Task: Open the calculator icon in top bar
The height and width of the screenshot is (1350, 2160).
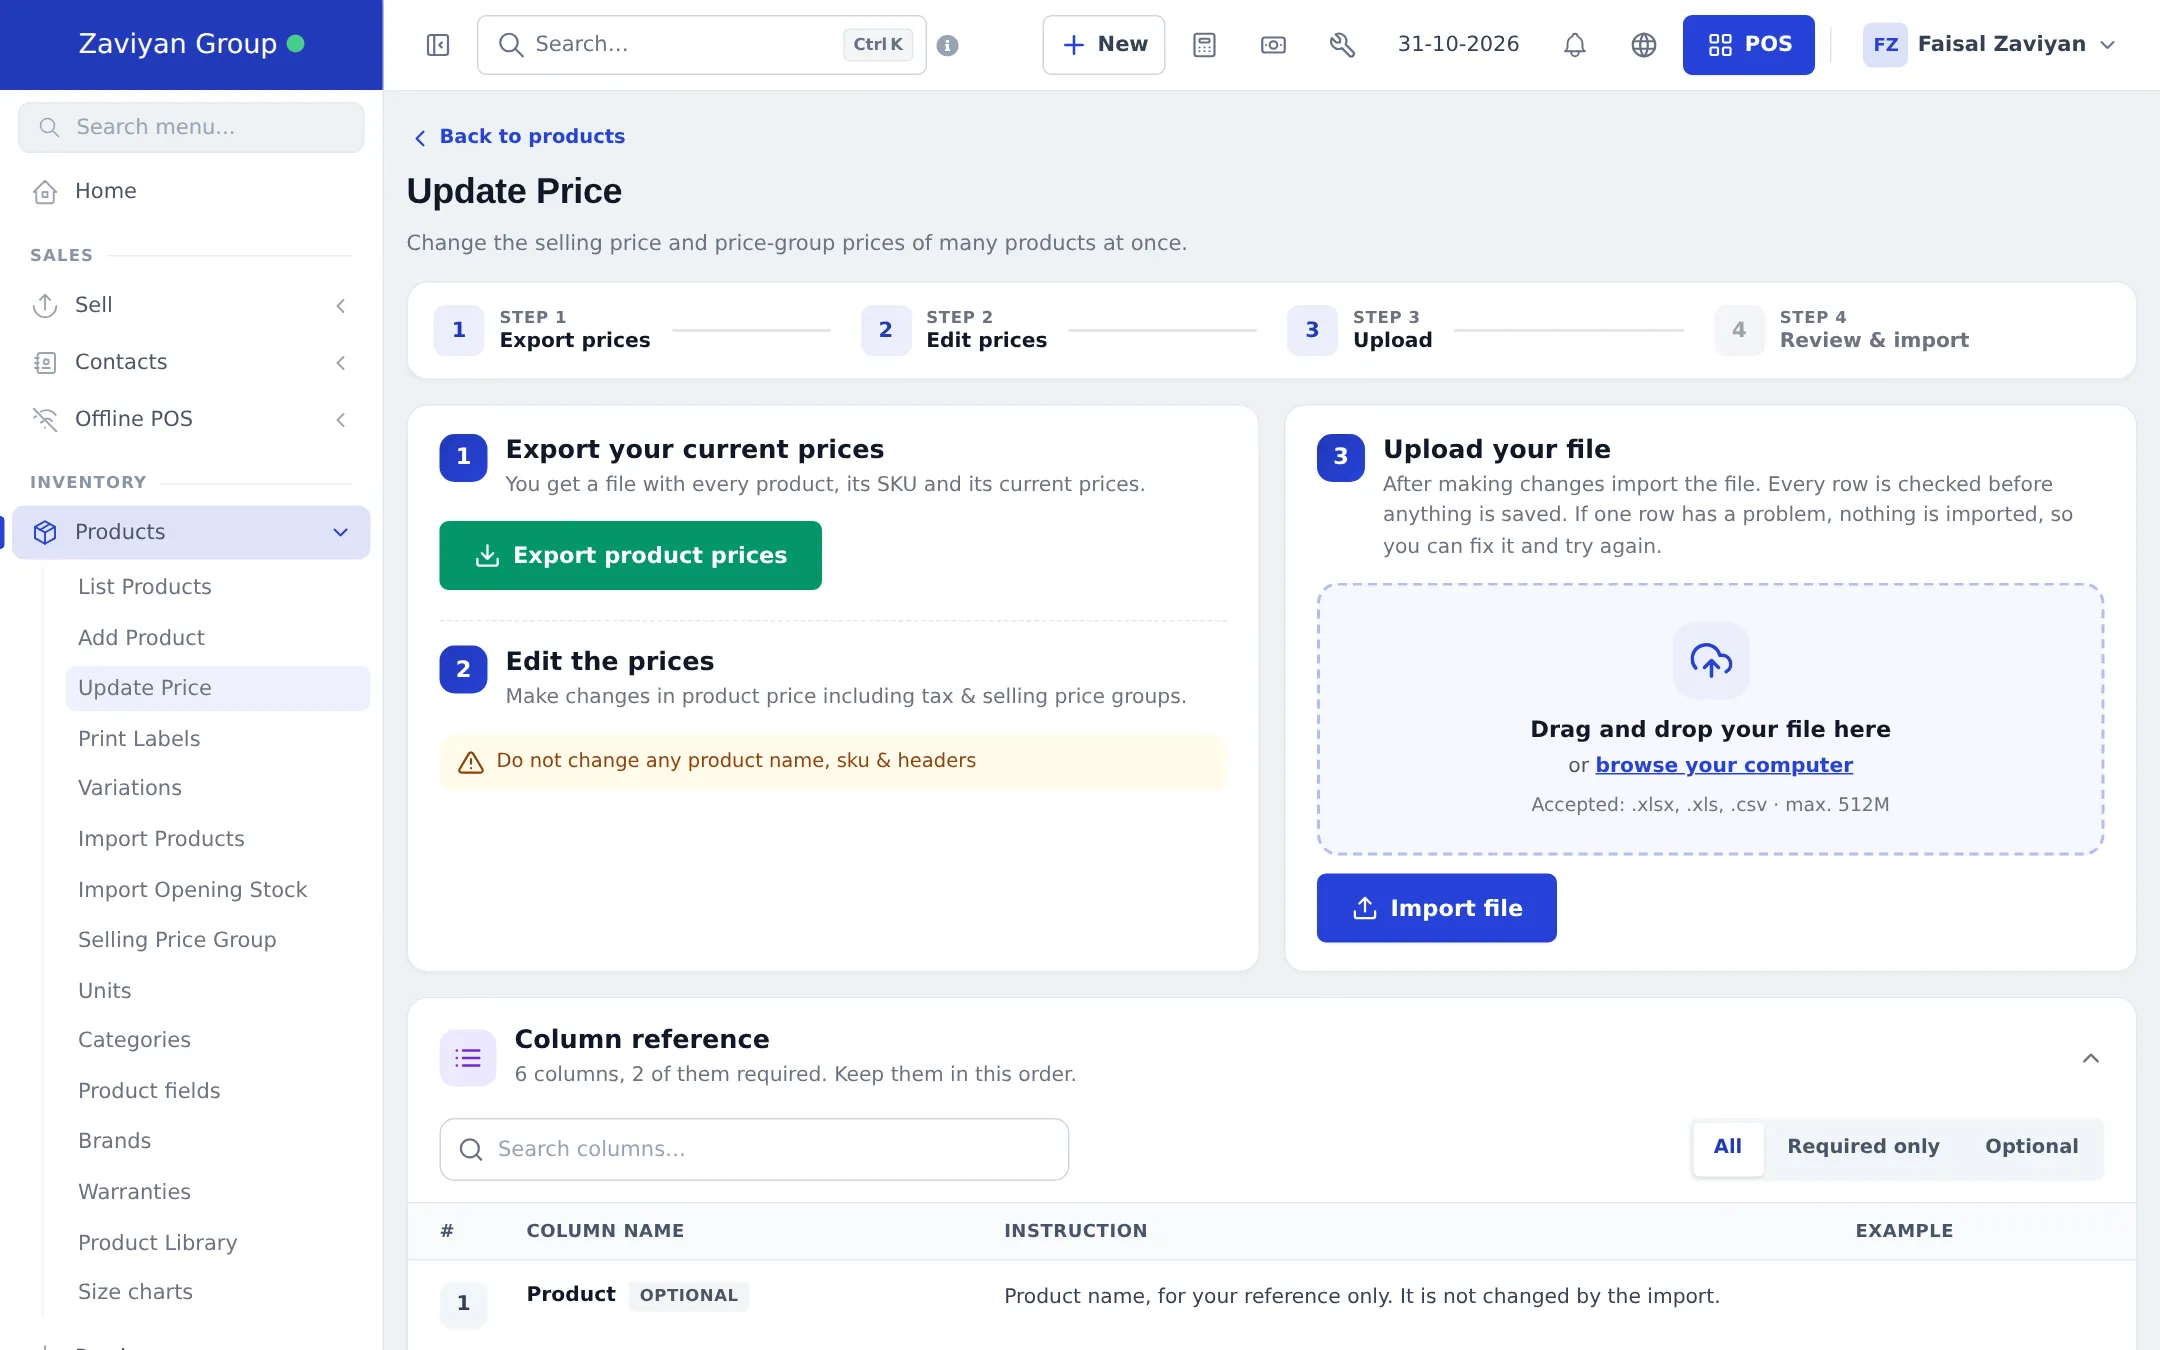Action: tap(1204, 45)
